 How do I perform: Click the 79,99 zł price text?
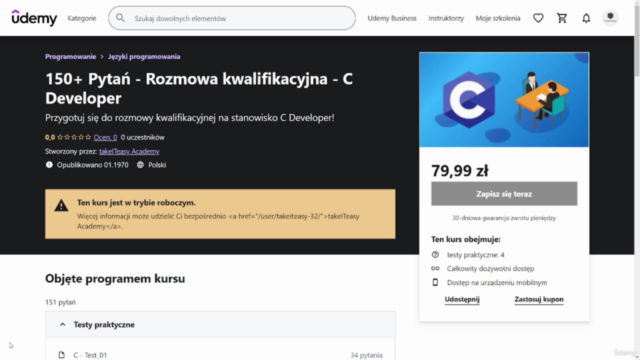click(x=460, y=171)
